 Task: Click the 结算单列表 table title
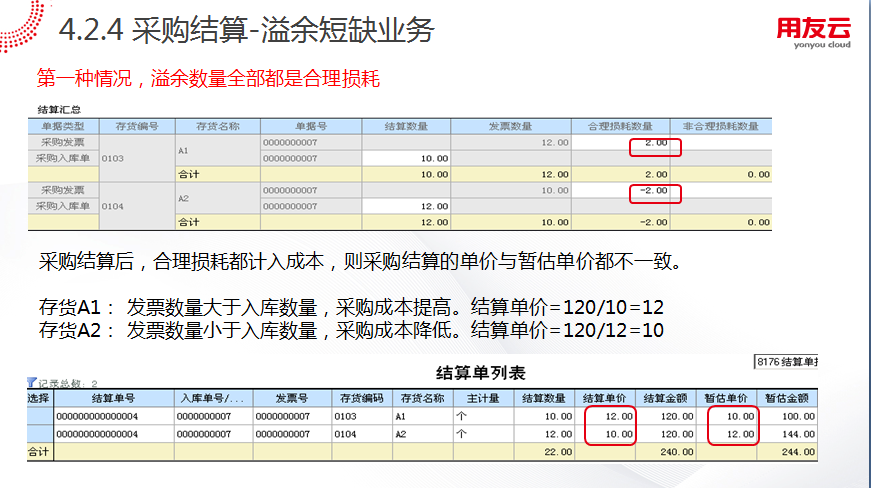480,373
